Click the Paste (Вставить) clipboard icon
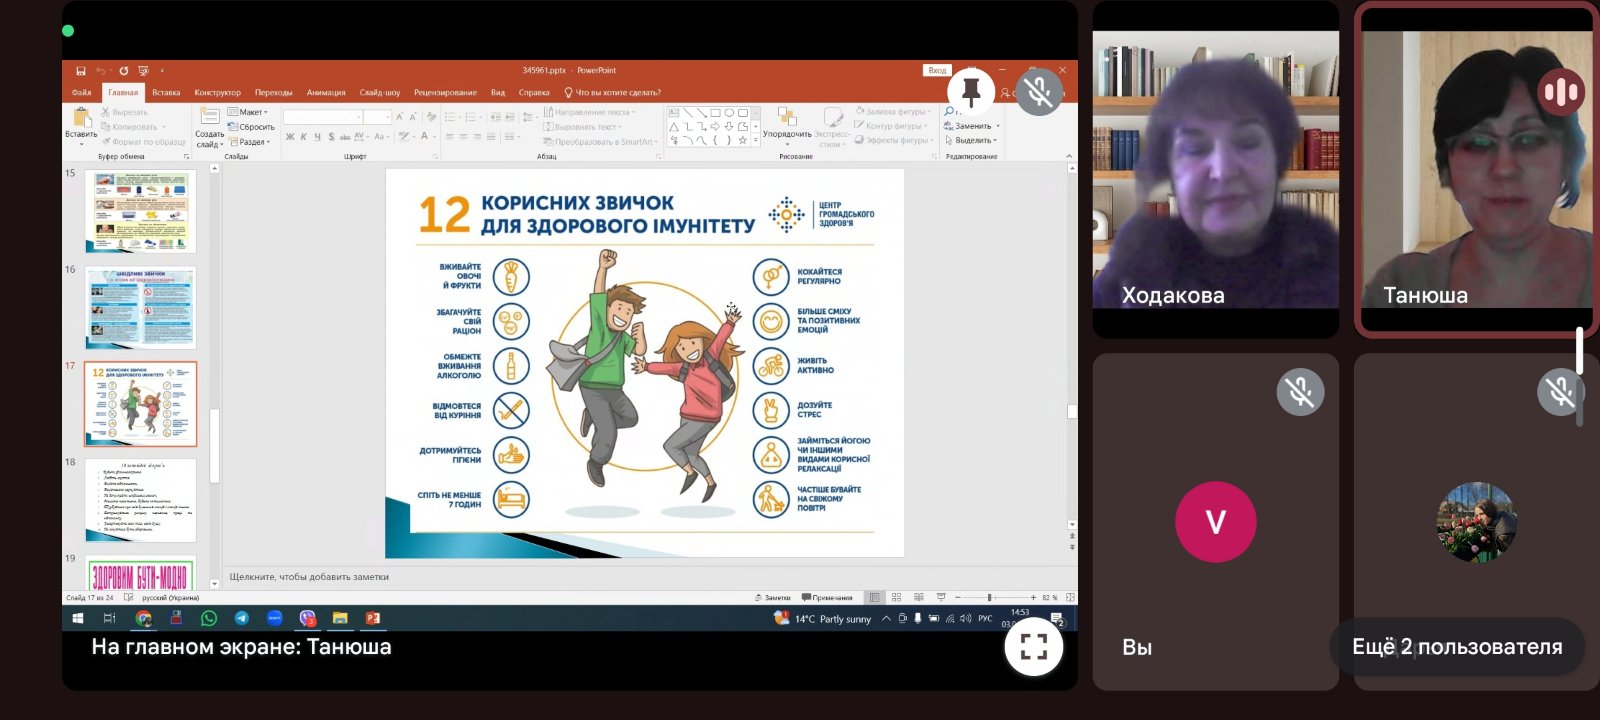Screen dimensions: 1600x720 [x=81, y=118]
